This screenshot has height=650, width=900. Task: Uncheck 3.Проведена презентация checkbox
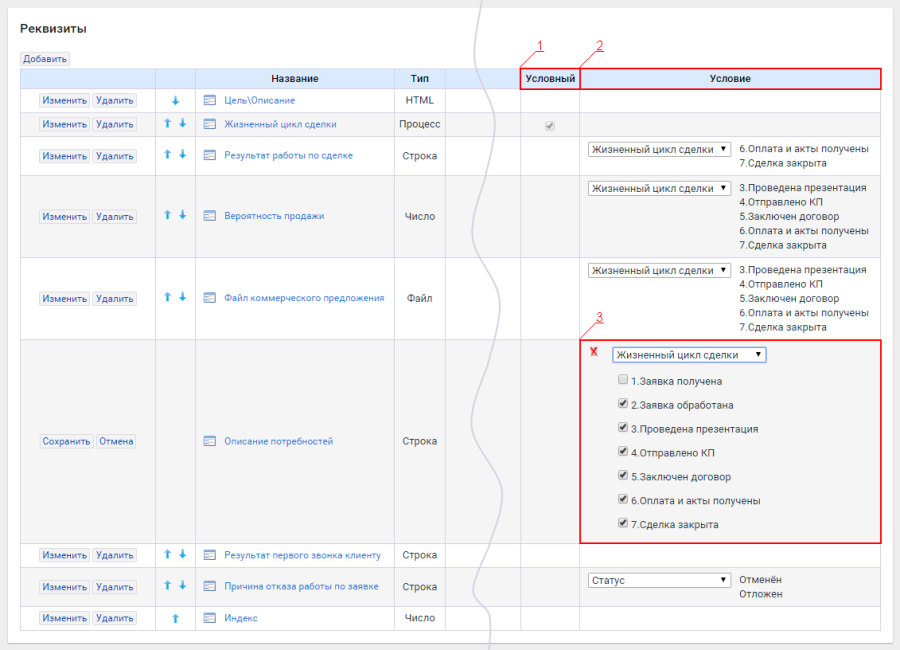click(623, 427)
